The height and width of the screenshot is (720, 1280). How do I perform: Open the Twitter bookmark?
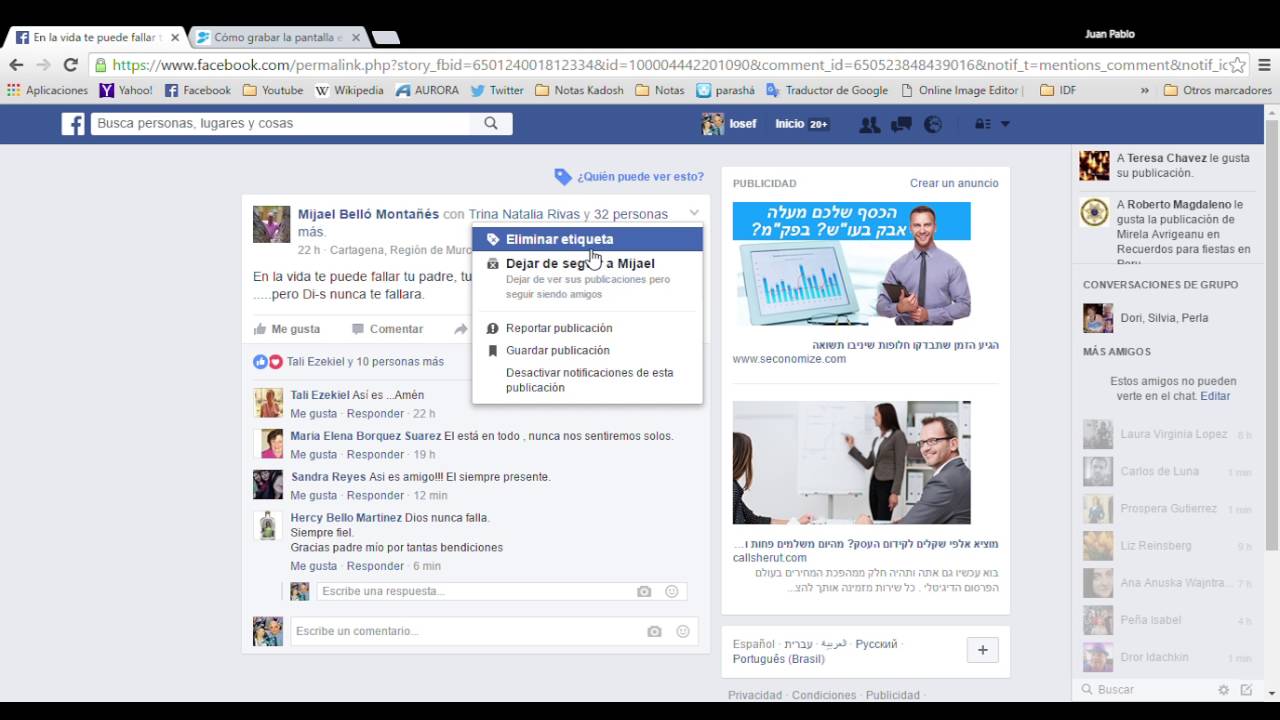(497, 90)
